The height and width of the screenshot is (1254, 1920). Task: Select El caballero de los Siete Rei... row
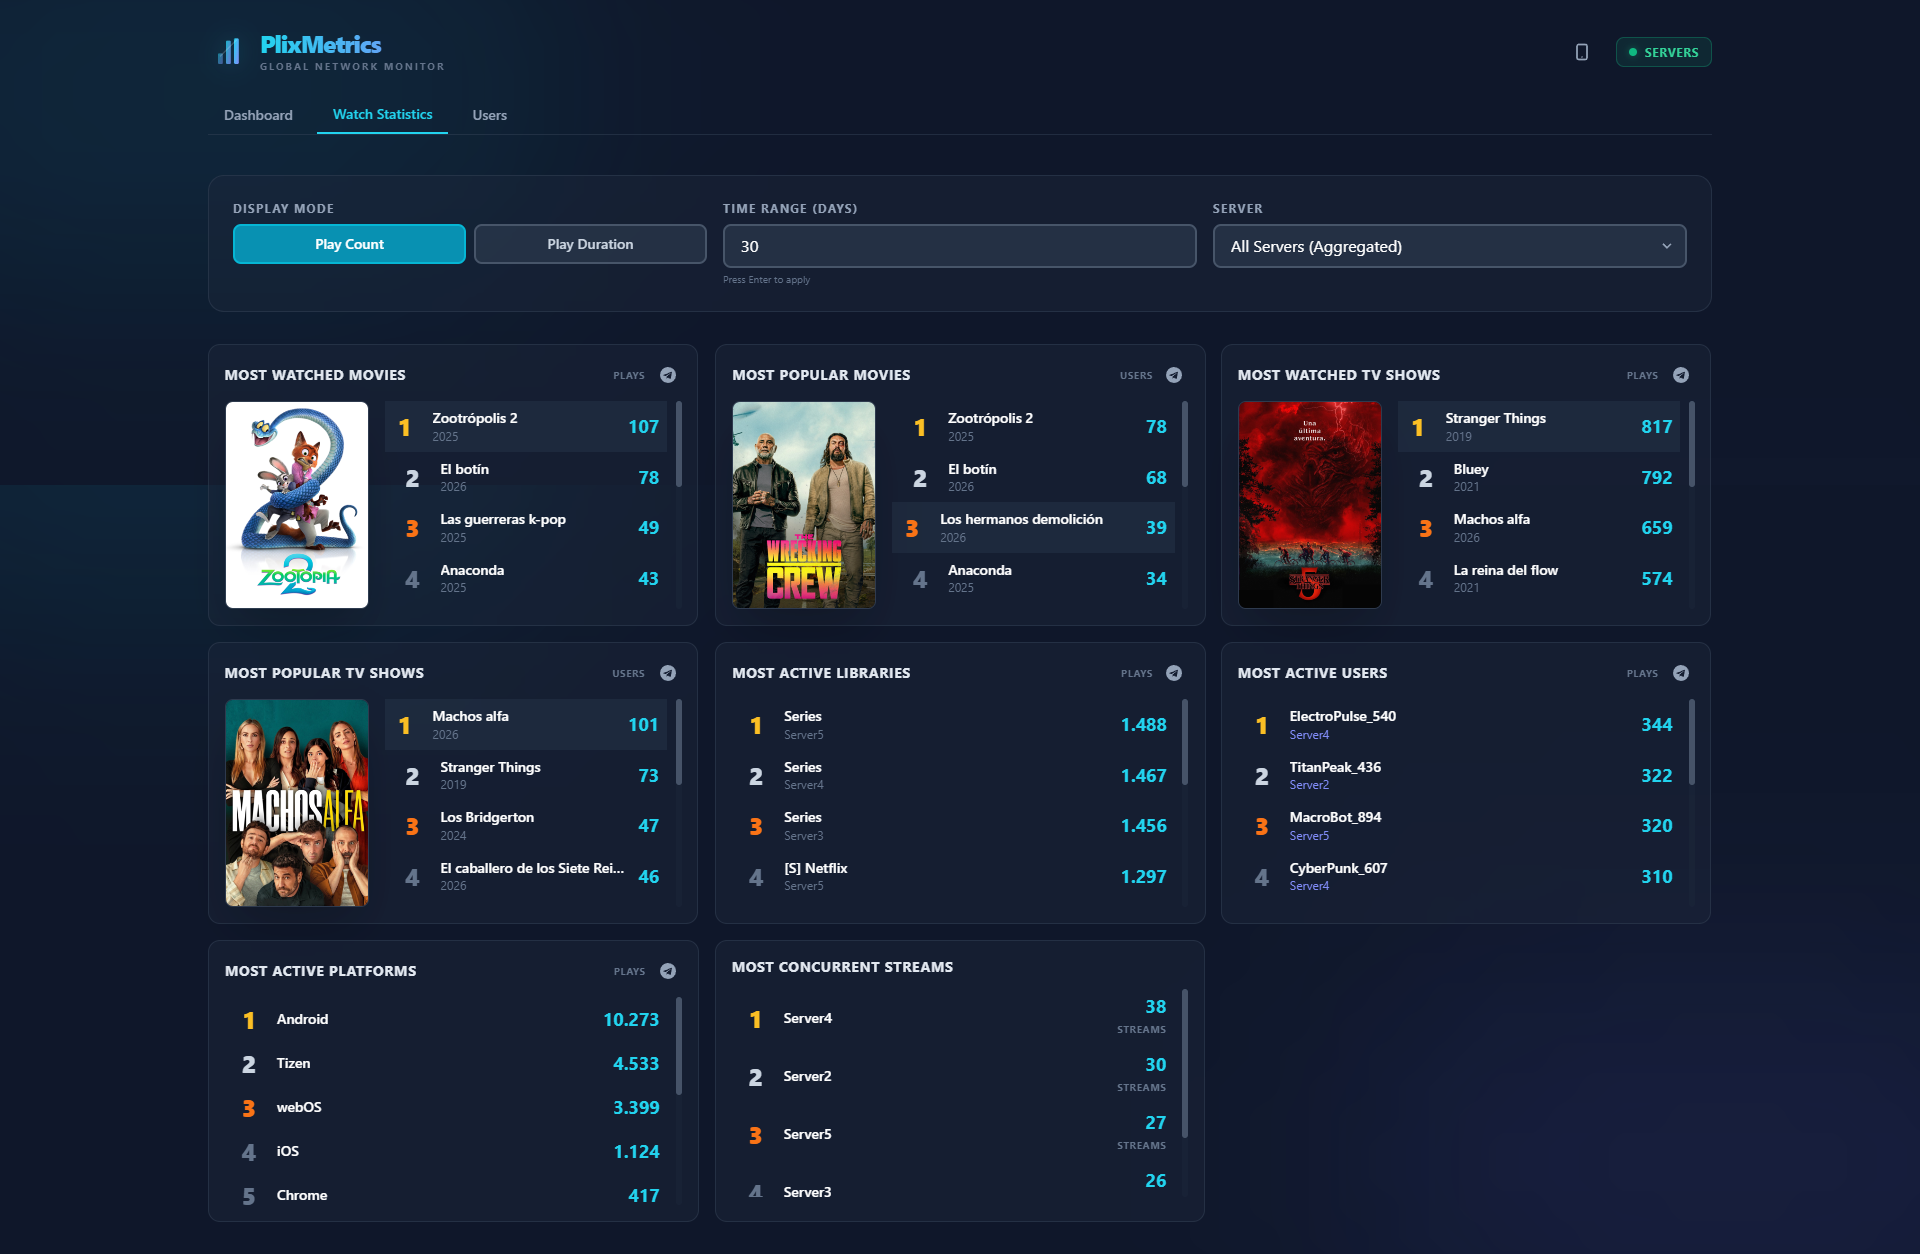tap(526, 876)
